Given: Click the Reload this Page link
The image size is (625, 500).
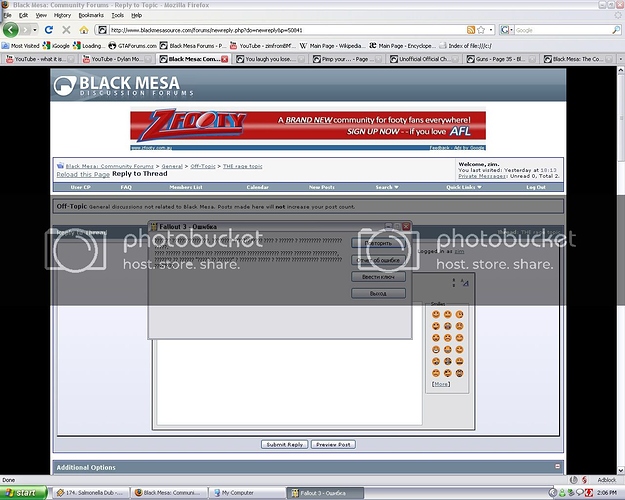Looking at the screenshot, I should pos(83,174).
